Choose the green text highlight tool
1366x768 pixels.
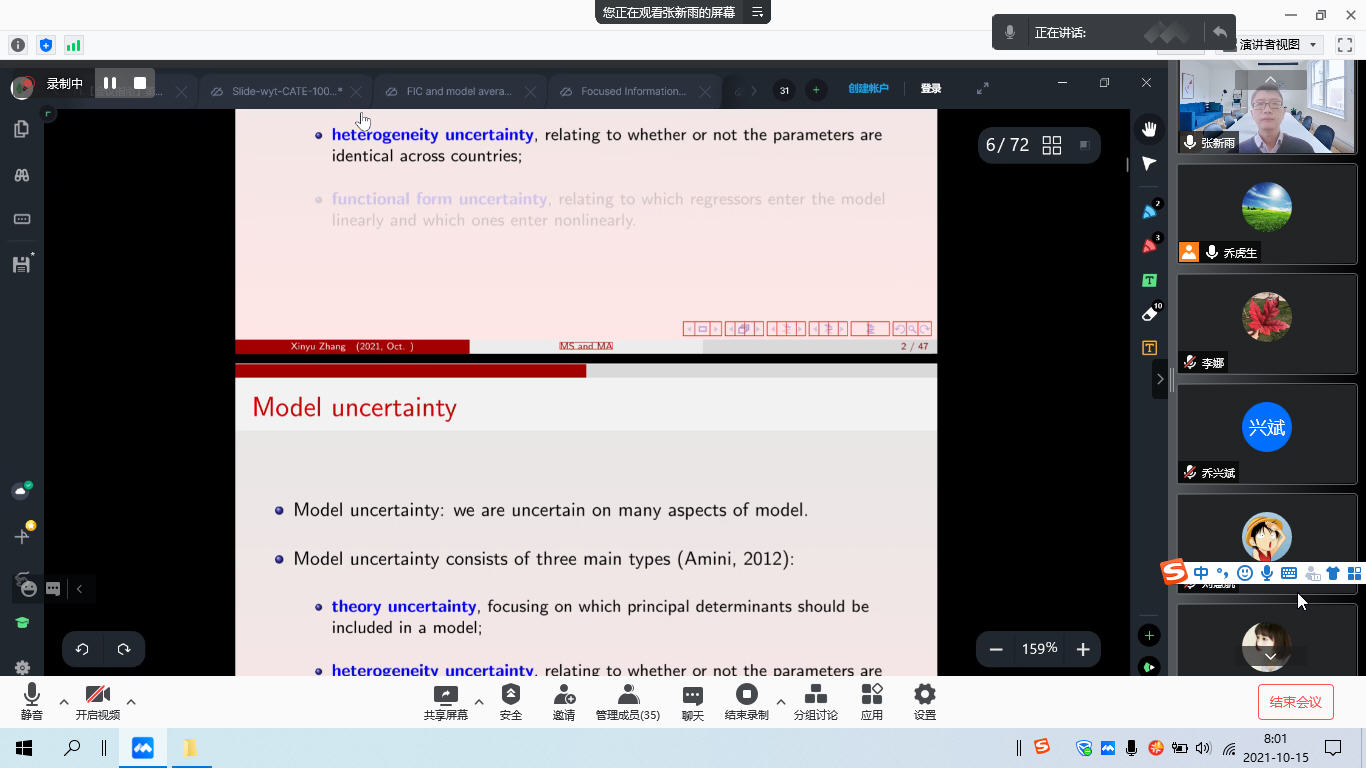[1149, 280]
